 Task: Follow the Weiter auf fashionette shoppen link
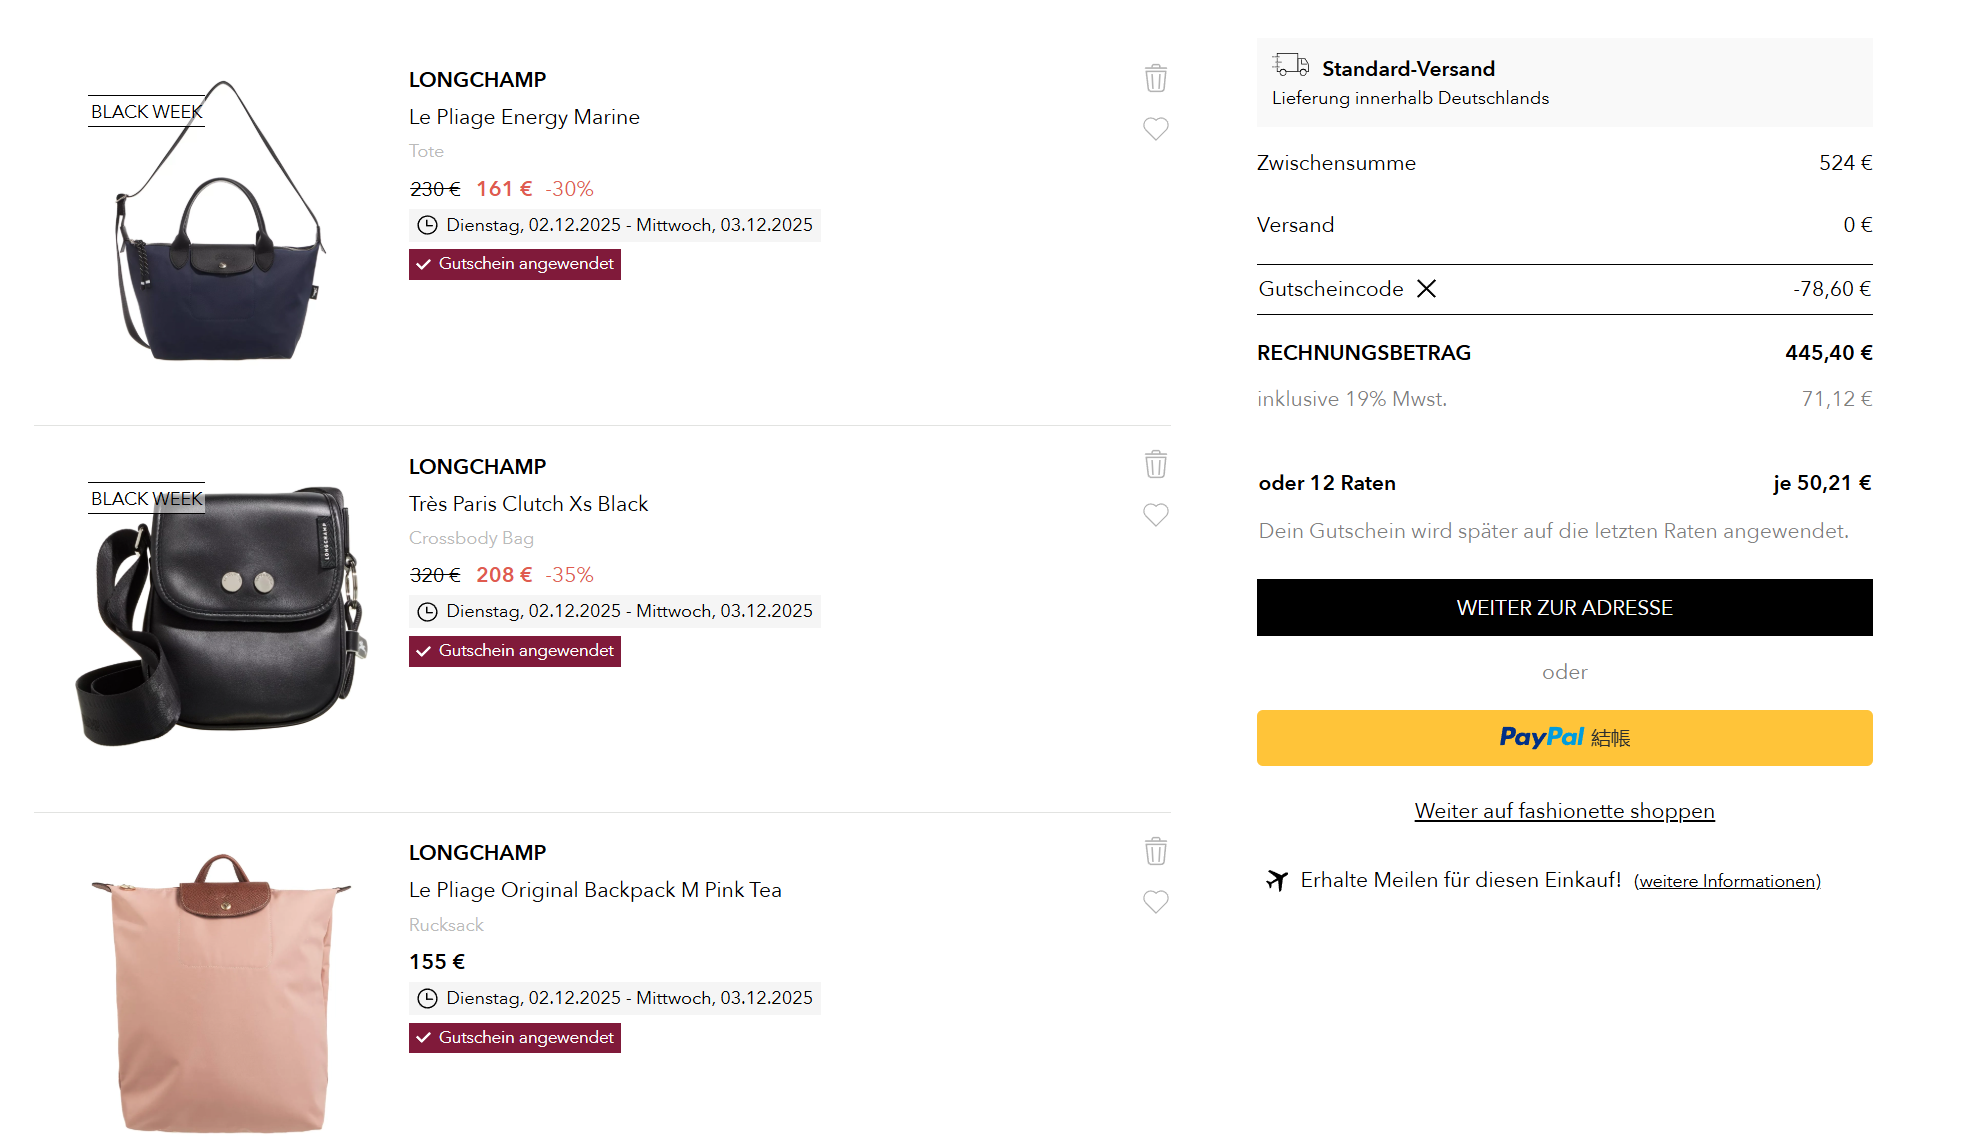(1564, 811)
